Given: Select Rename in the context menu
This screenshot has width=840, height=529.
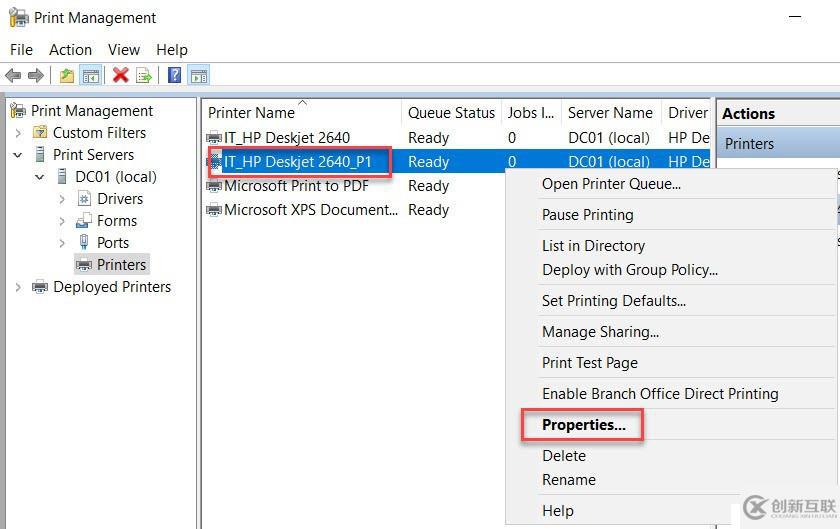Looking at the screenshot, I should pos(568,480).
